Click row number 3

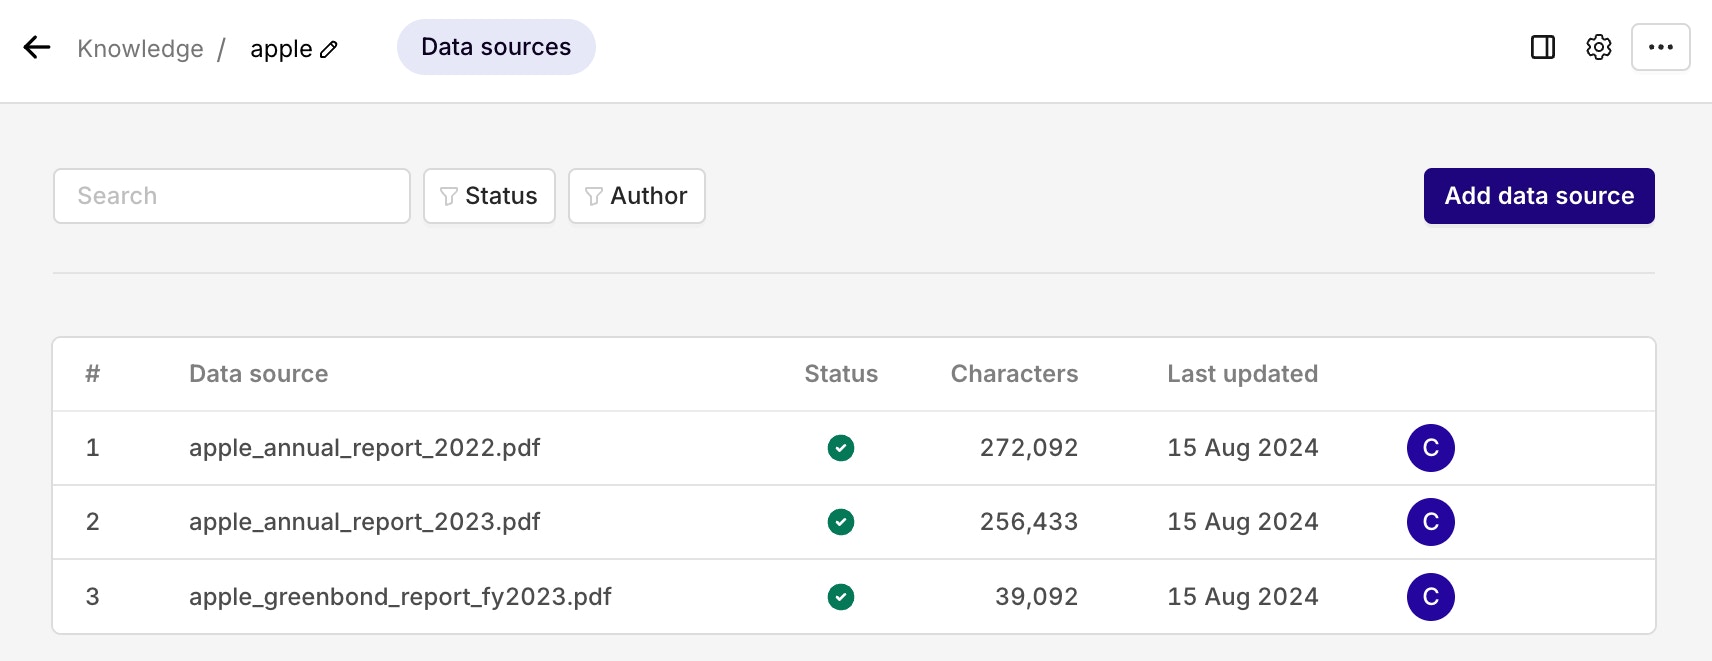pos(92,597)
